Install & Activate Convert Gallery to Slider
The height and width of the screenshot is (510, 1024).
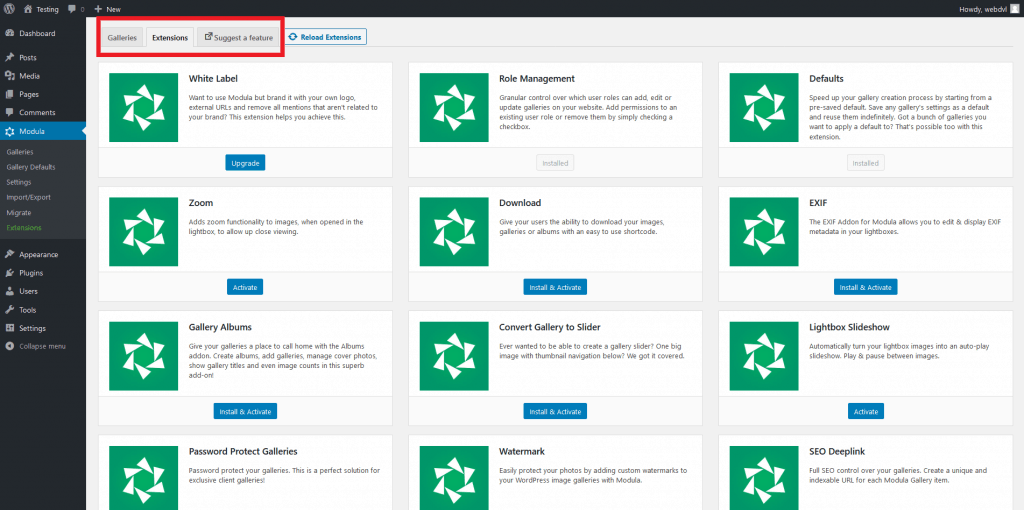(x=555, y=411)
